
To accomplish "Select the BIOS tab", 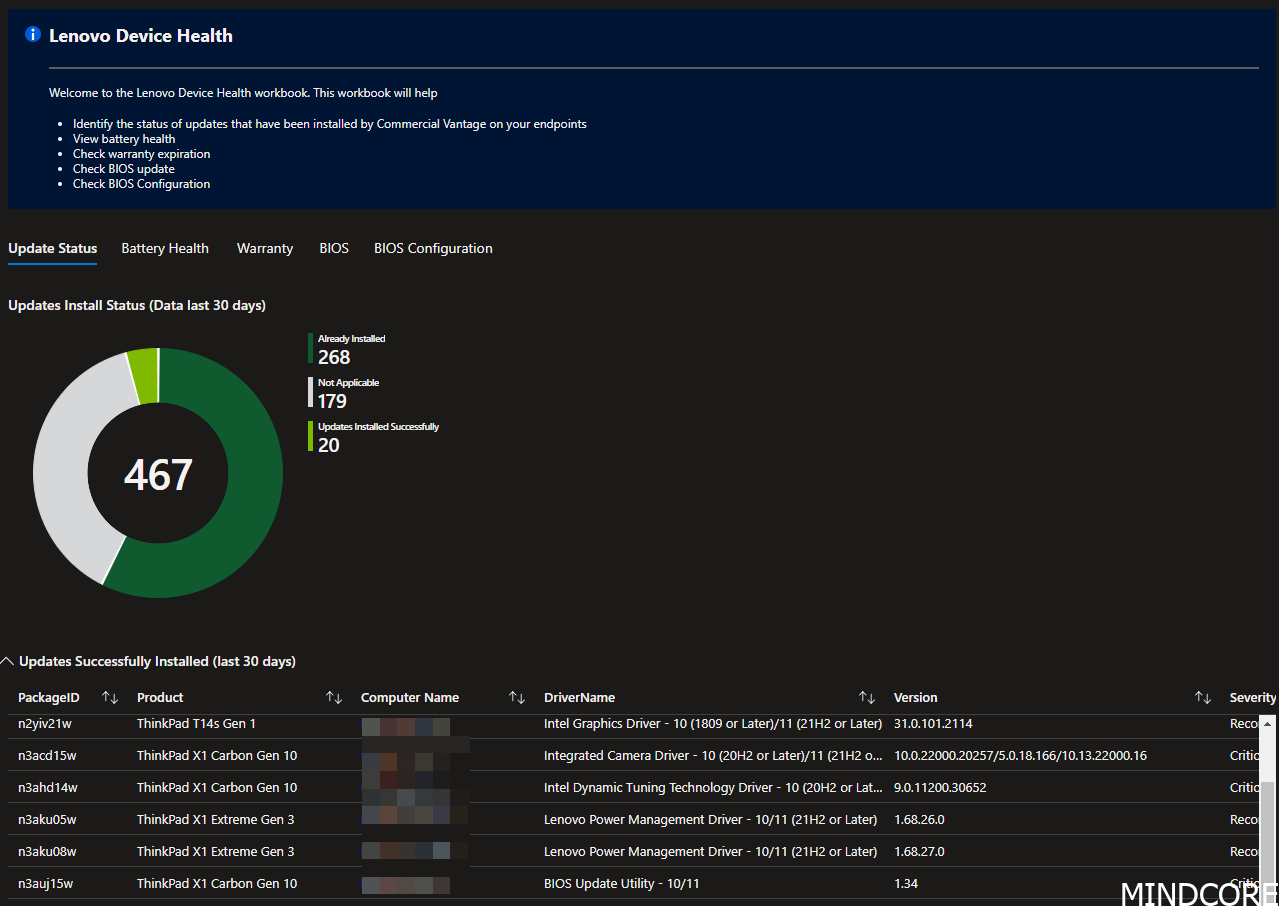I will (334, 248).
